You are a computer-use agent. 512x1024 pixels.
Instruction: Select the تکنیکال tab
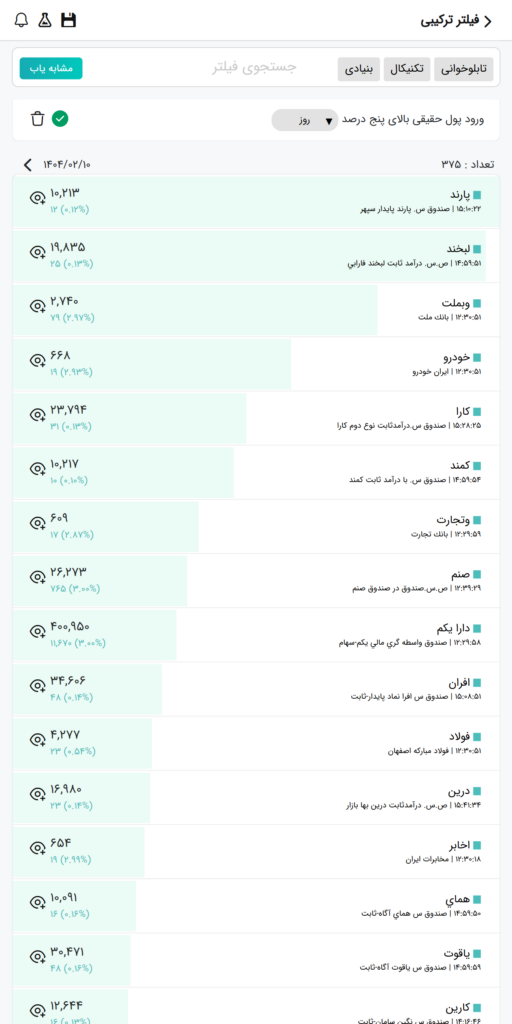coord(407,69)
